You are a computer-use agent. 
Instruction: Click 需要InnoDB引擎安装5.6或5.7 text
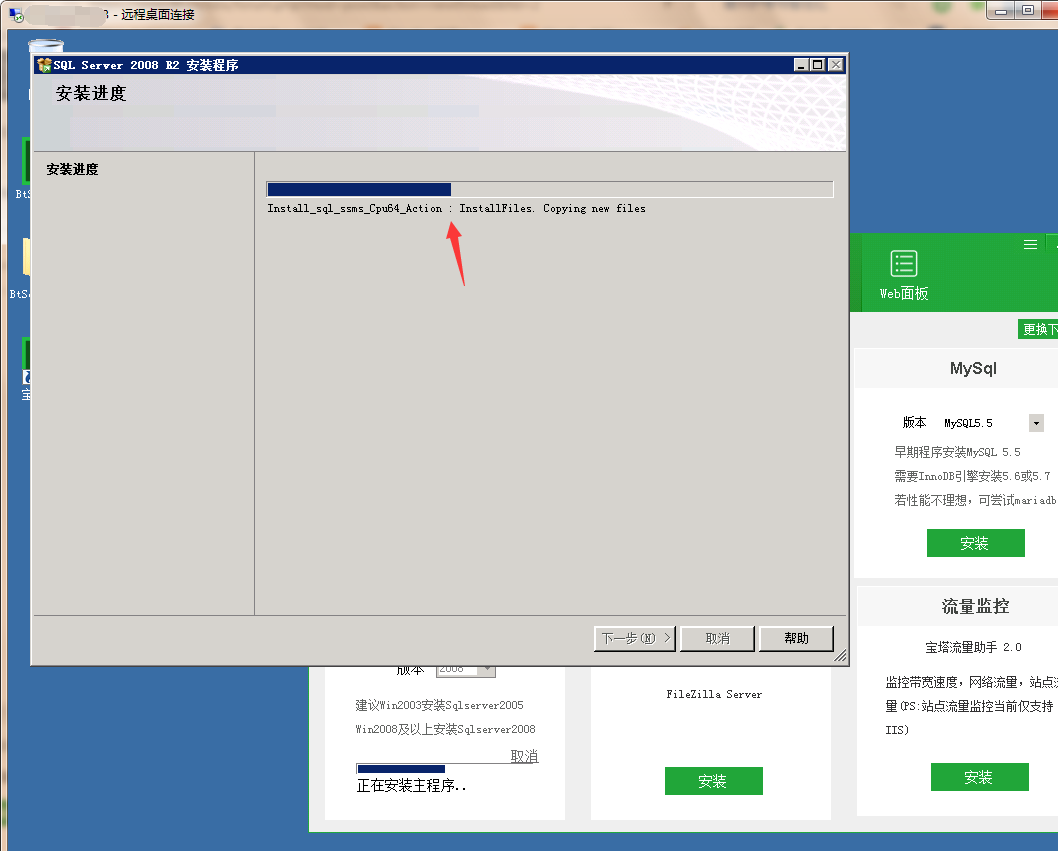[x=972, y=476]
